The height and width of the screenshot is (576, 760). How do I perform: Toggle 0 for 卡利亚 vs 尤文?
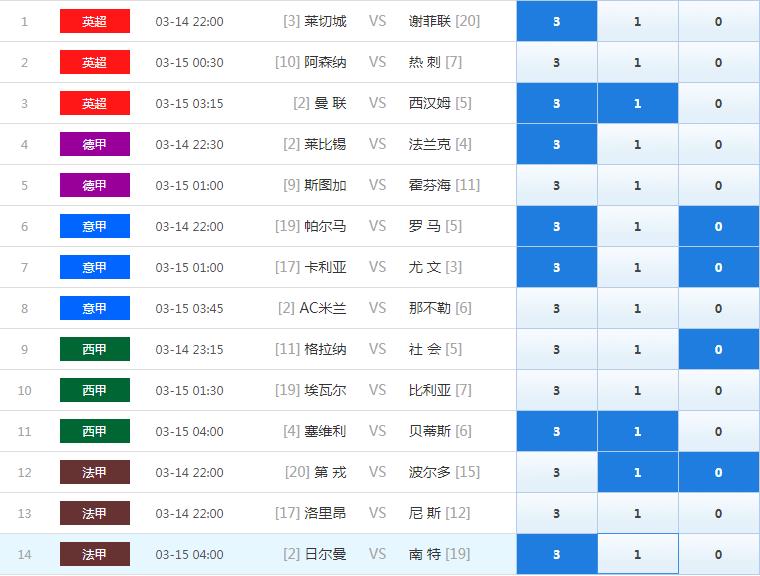[x=718, y=267]
